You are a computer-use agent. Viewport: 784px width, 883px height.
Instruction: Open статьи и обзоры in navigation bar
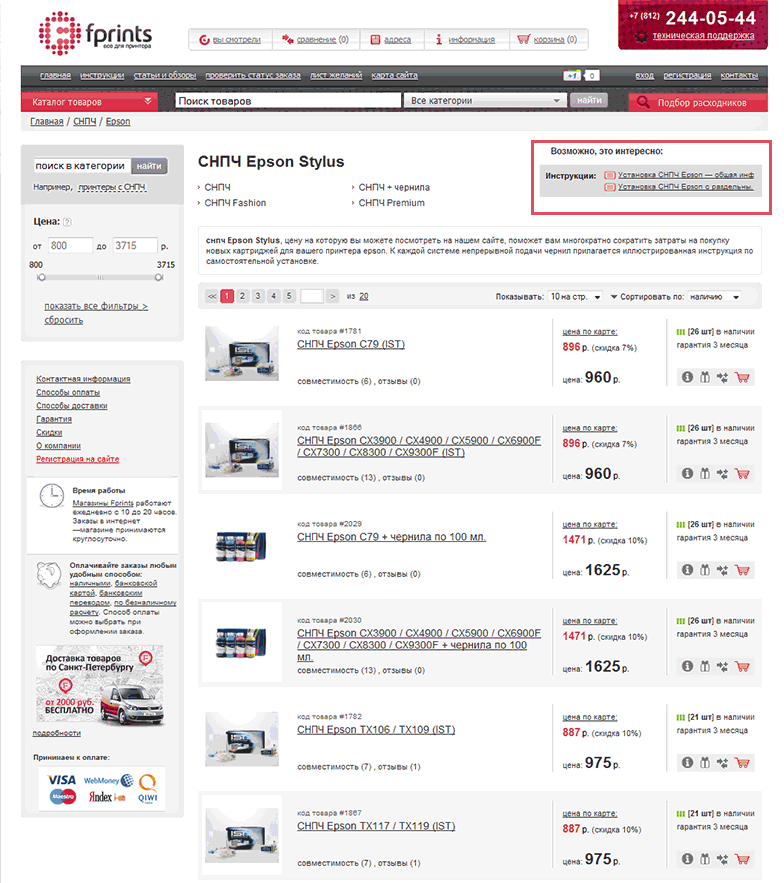click(165, 75)
